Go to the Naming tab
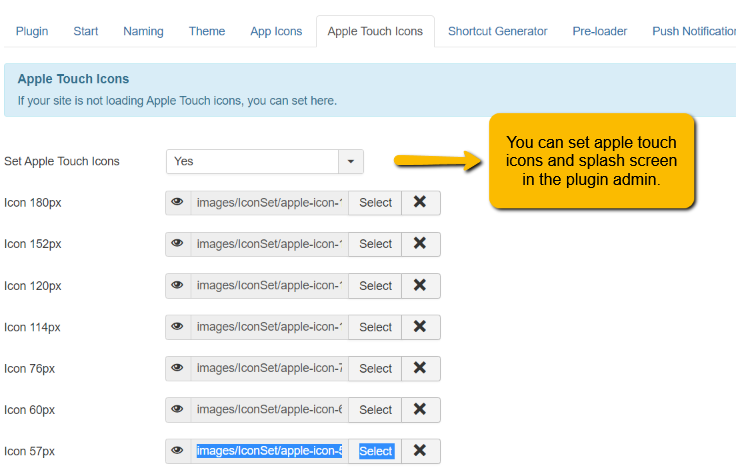This screenshot has height=474, width=736. (143, 31)
